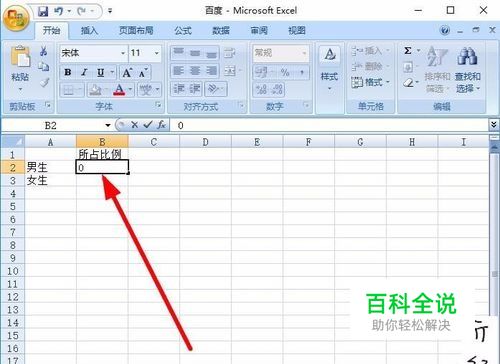
Task: Open the 页面布局 tab
Action: coord(136,31)
